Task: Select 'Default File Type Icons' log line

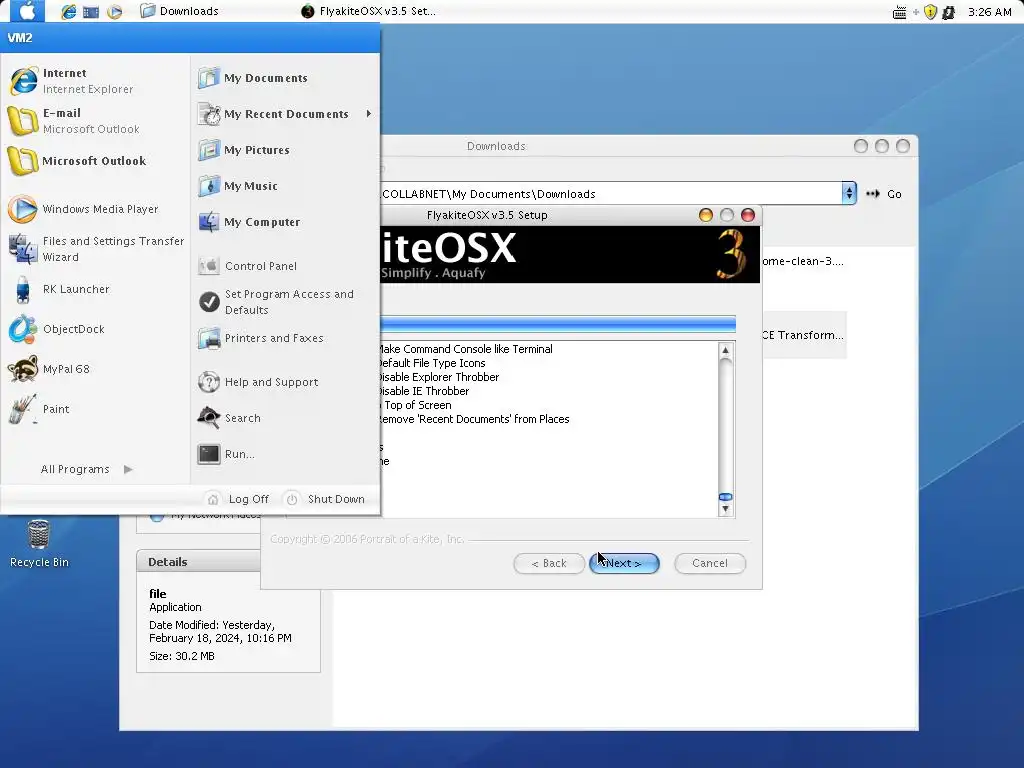Action: point(432,363)
